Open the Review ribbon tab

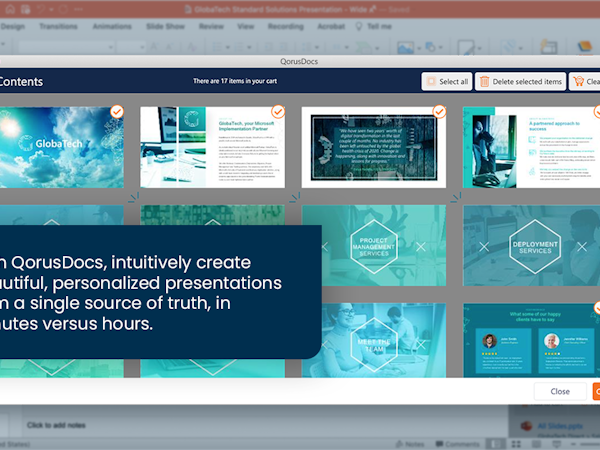click(x=212, y=26)
